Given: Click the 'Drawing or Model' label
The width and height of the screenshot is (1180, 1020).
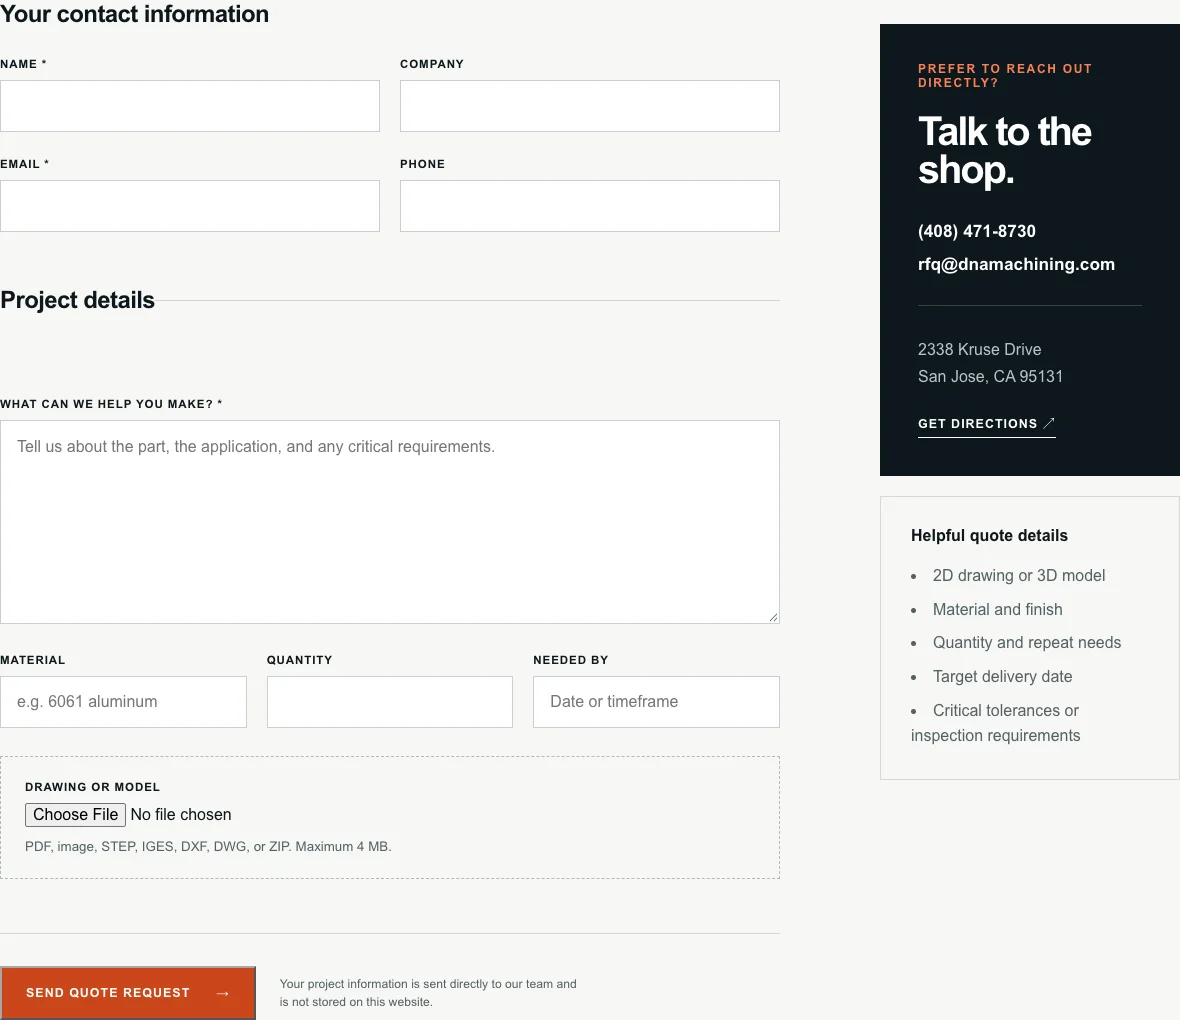Looking at the screenshot, I should point(93,787).
